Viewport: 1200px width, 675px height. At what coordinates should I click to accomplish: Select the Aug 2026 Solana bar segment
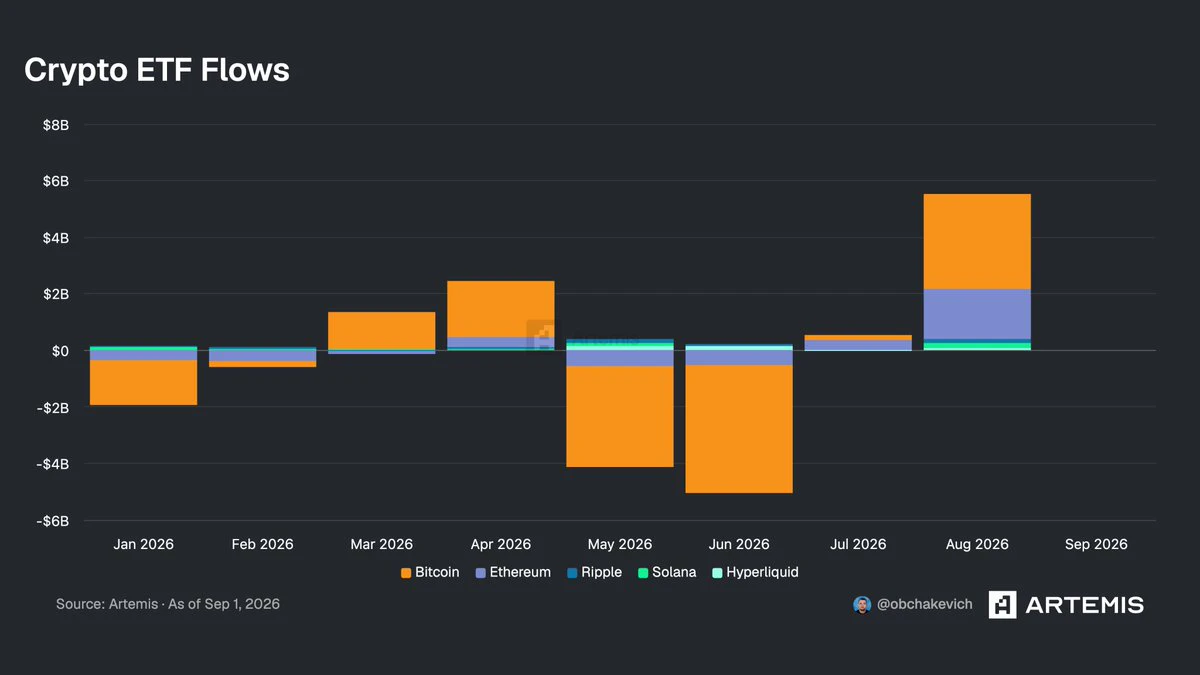977,344
